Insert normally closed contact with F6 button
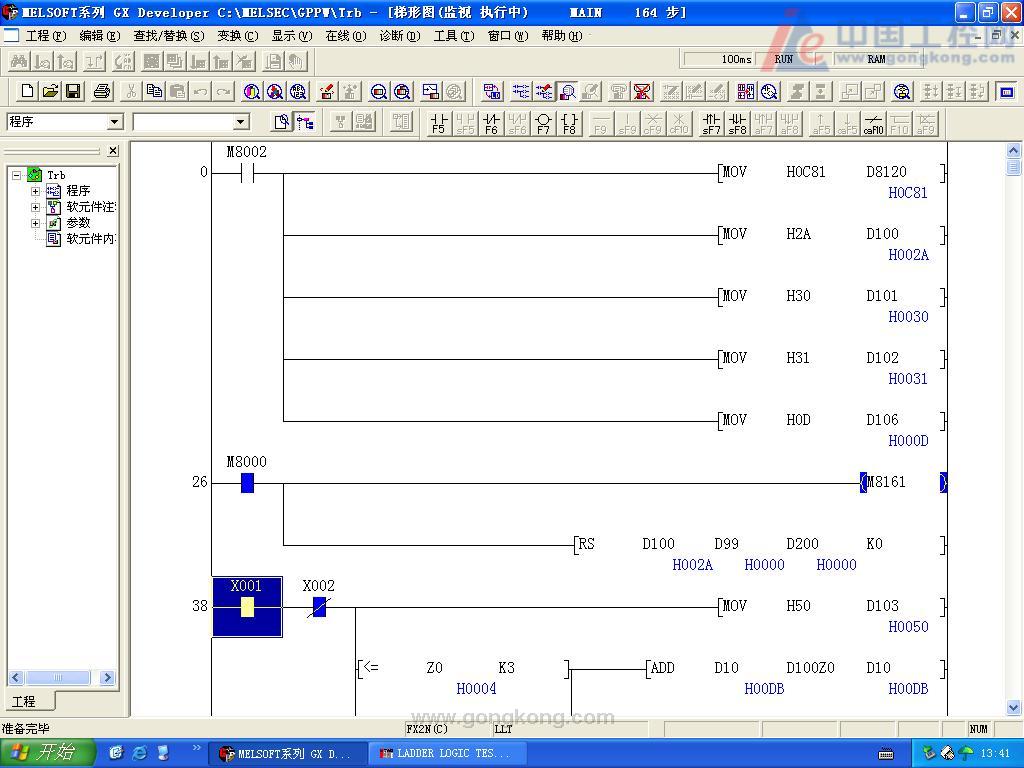The image size is (1024, 768). 490,123
